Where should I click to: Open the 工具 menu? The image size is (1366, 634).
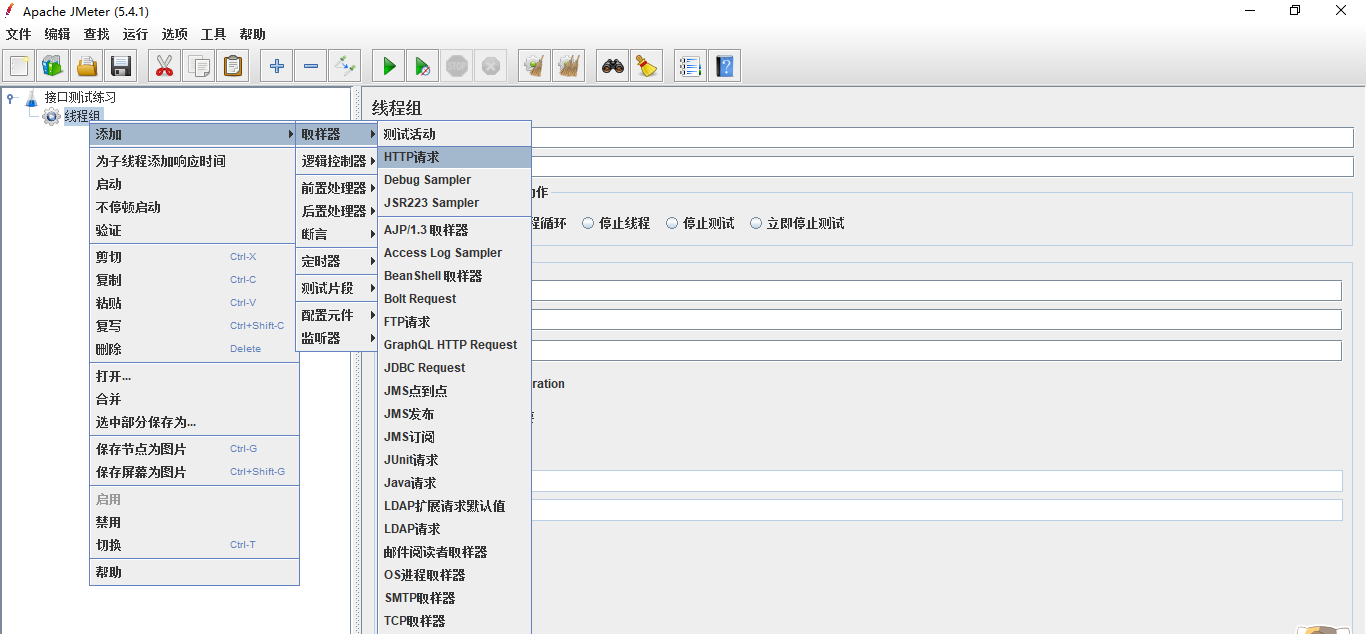click(x=214, y=34)
